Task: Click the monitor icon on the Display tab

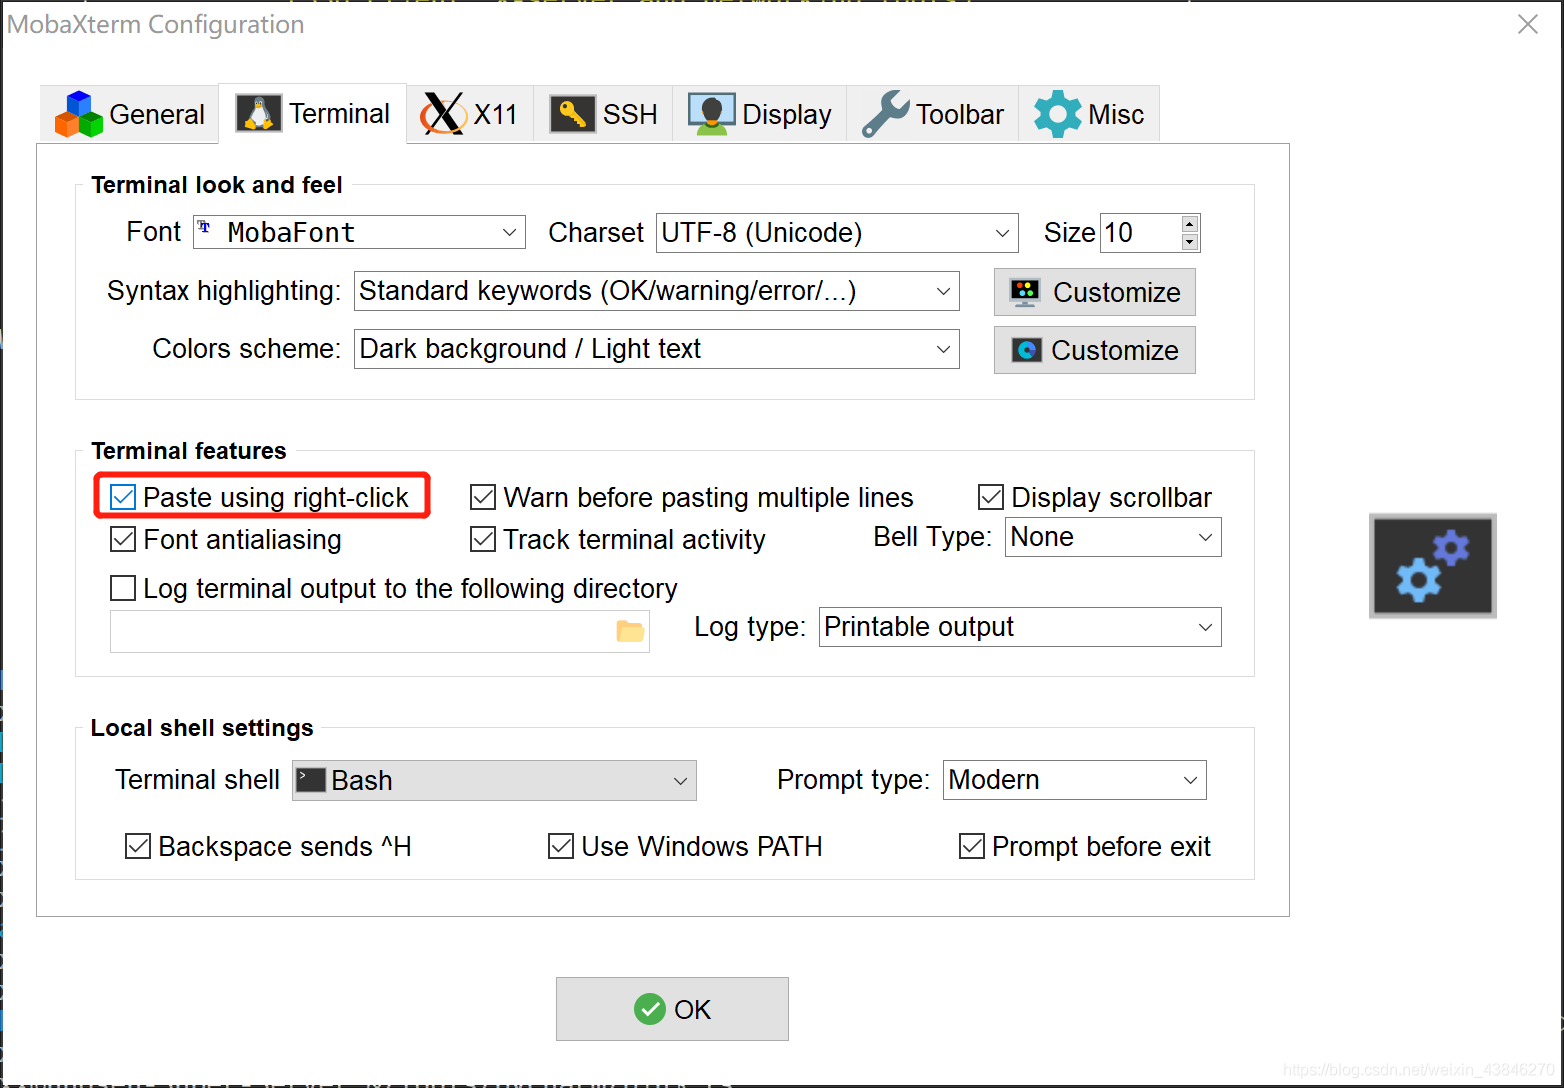Action: (711, 114)
